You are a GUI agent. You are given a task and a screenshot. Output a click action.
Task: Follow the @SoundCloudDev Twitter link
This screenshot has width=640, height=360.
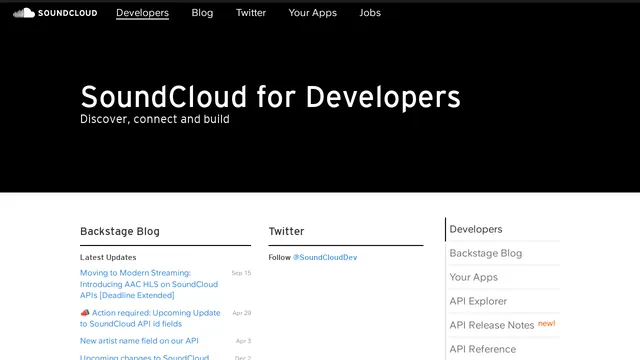click(x=325, y=258)
